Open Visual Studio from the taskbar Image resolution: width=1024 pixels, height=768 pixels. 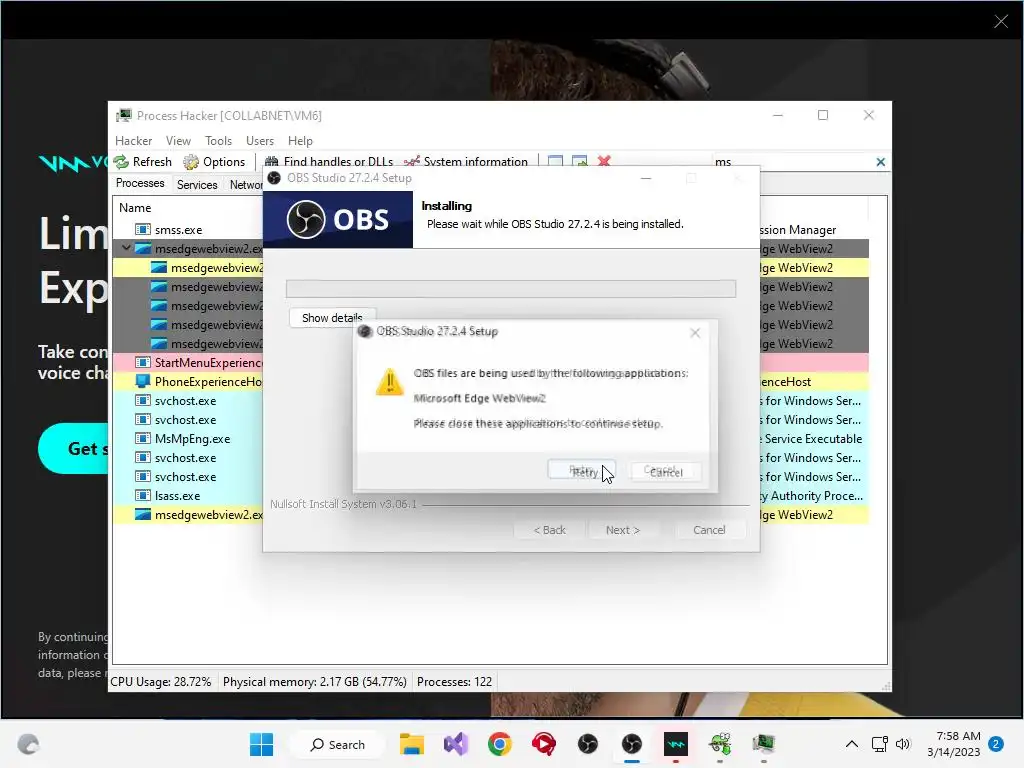456,744
